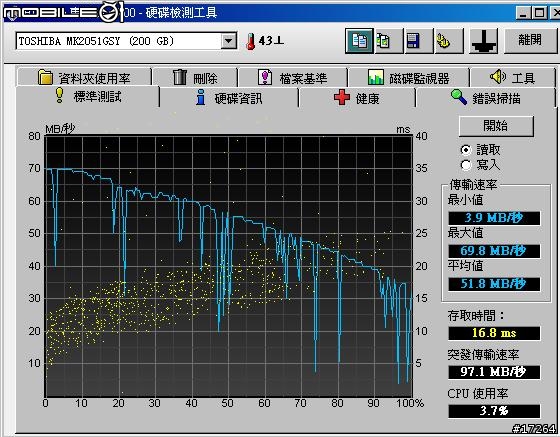The width and height of the screenshot is (560, 437).
Task: Click the 51.8 MB/秒 average value
Action: (x=494, y=284)
